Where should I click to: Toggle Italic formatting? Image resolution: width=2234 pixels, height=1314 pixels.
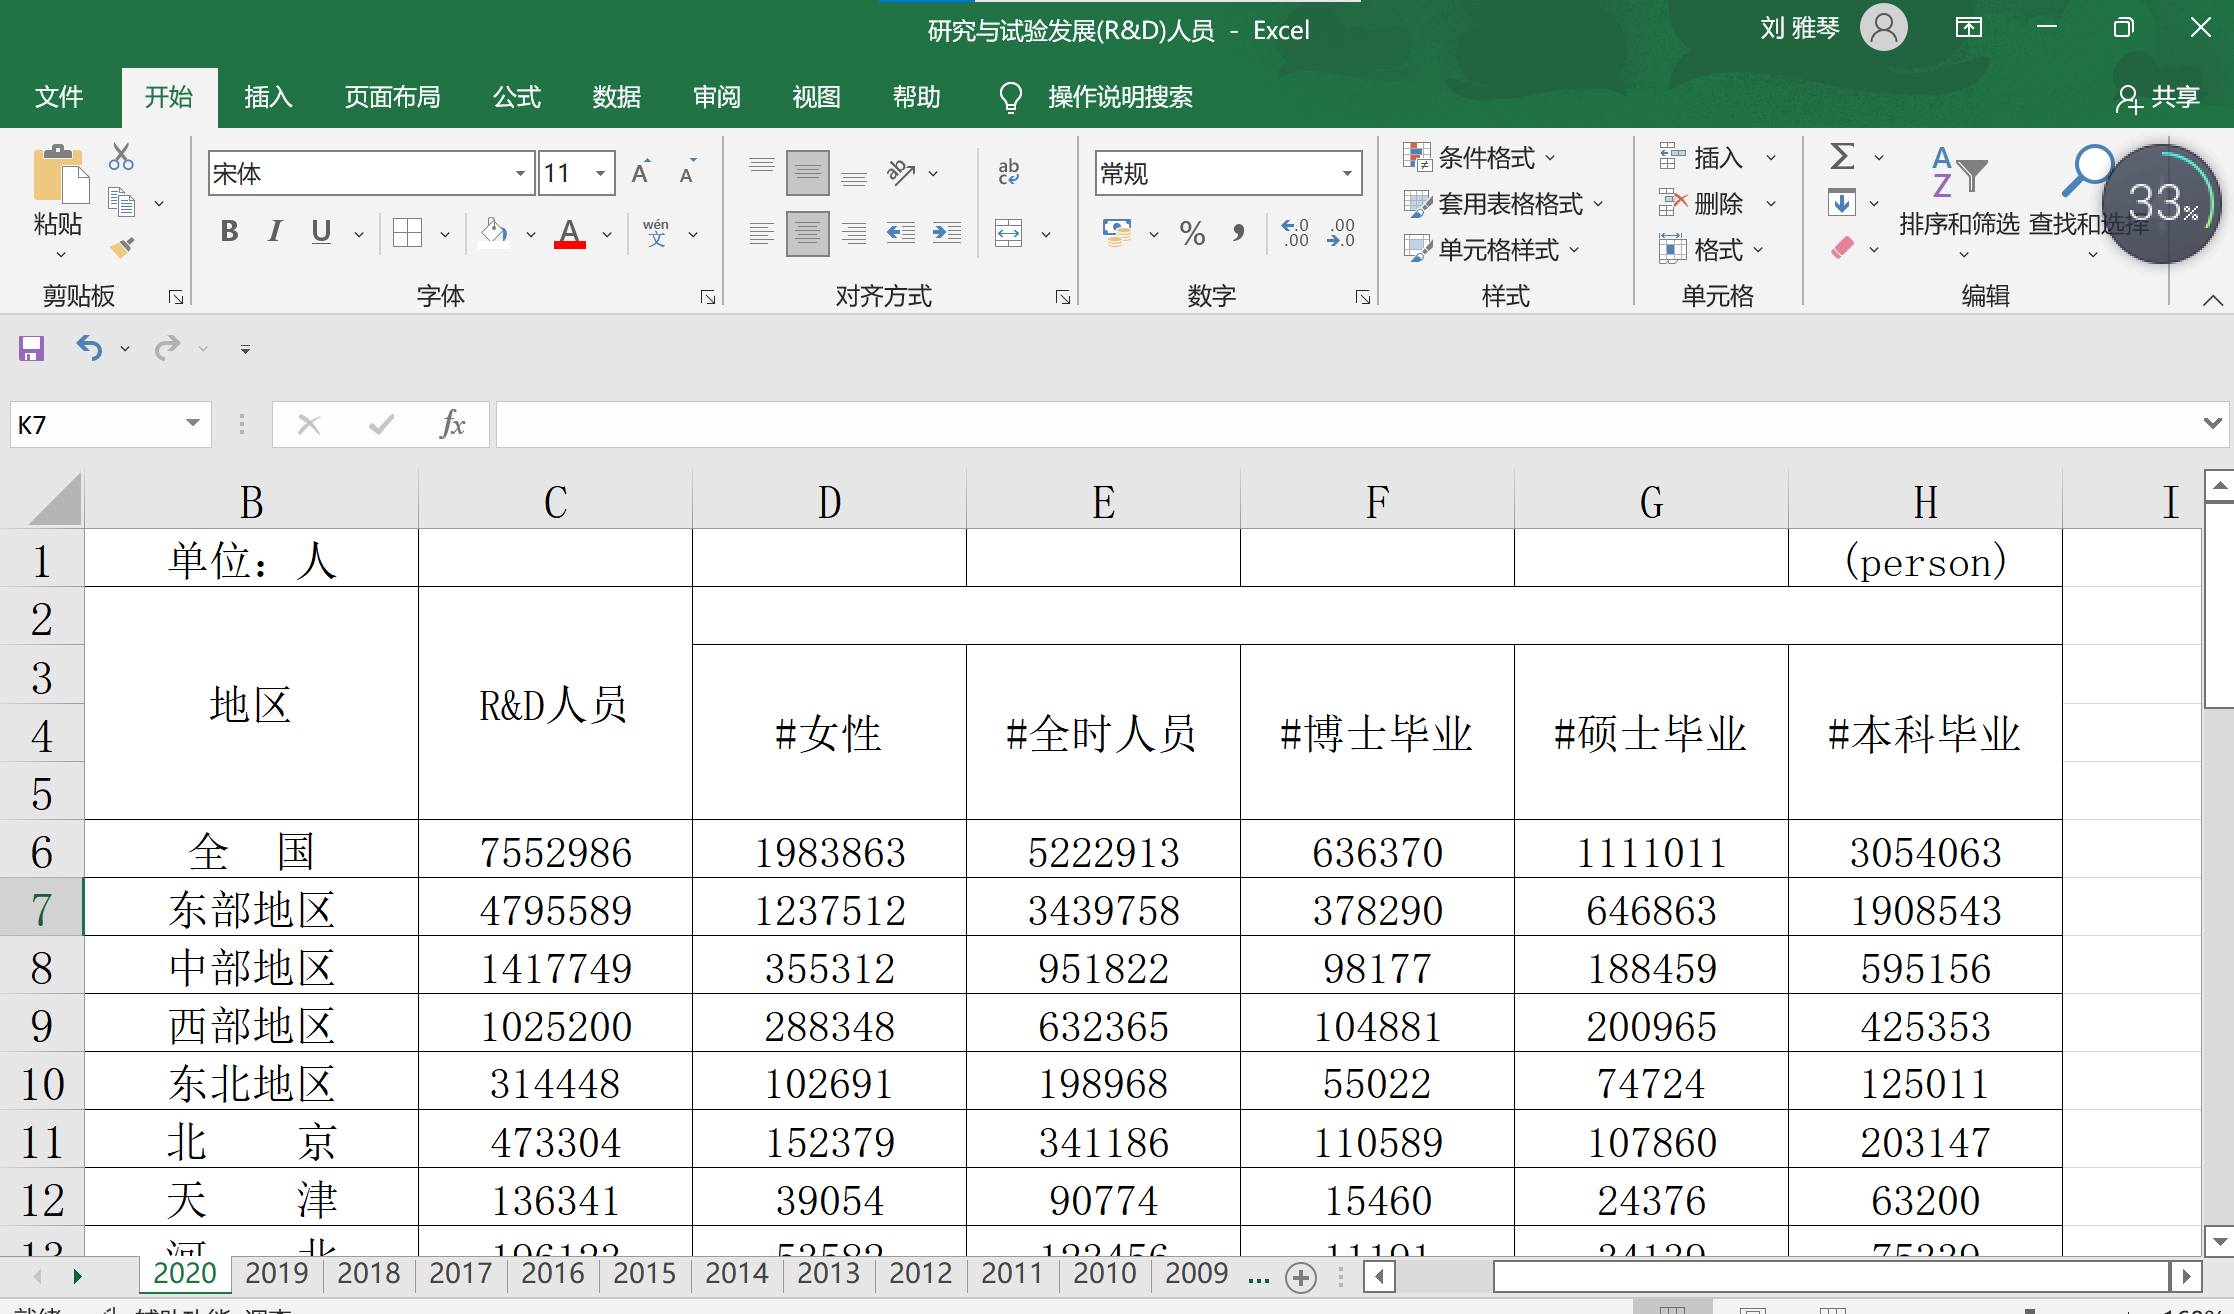(275, 232)
